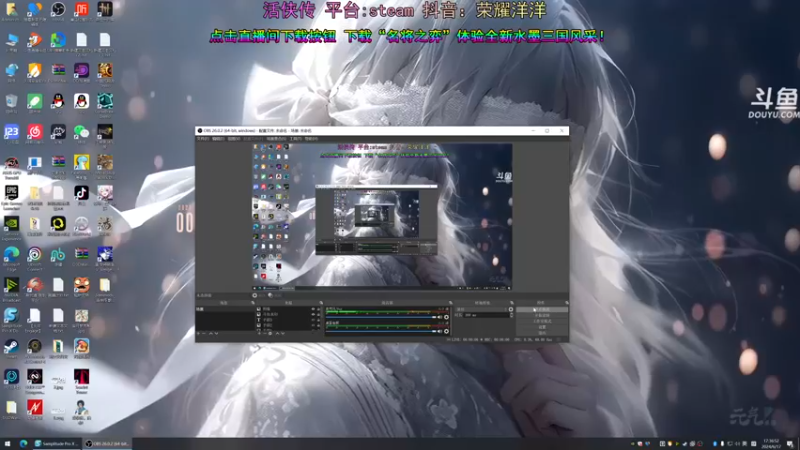Toggle lock on the second source

pos(318,314)
